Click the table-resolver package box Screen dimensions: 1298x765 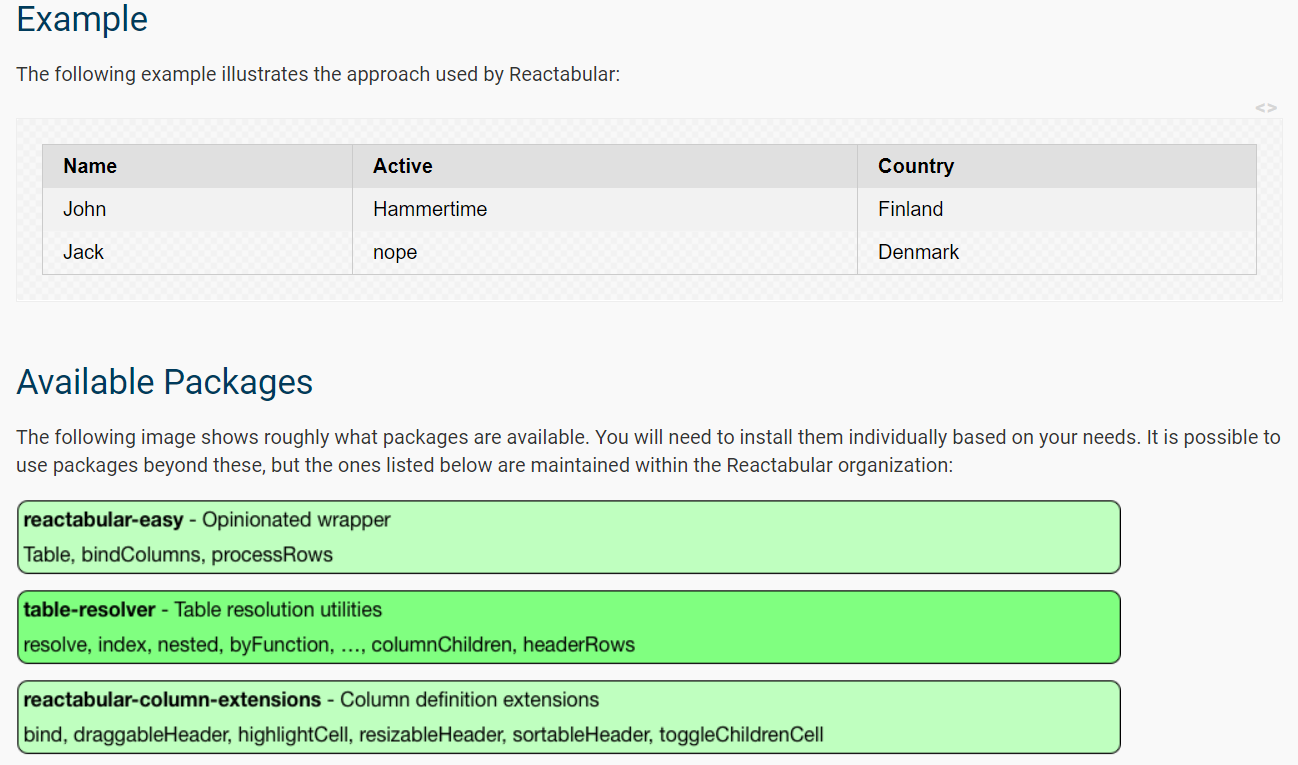tap(569, 627)
